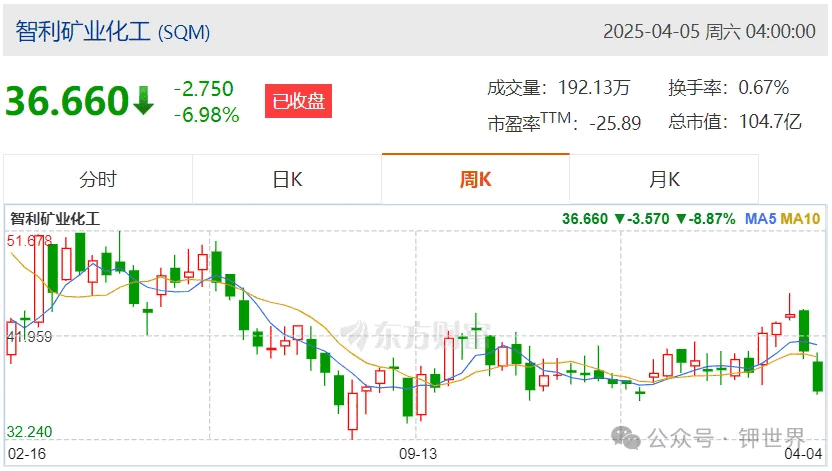Click the red 已收盘 status badge
The height and width of the screenshot is (471, 832).
pyautogui.click(x=299, y=101)
